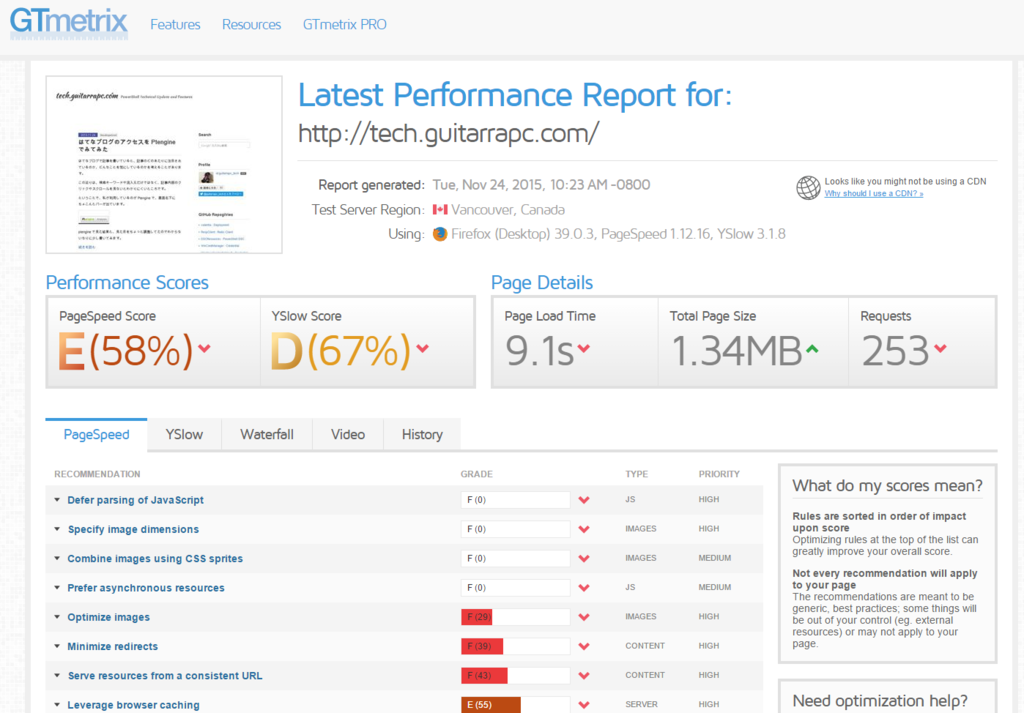Viewport: 1024px width, 713px height.
Task: Click the F (43) grade bar
Action: pyautogui.click(x=515, y=676)
